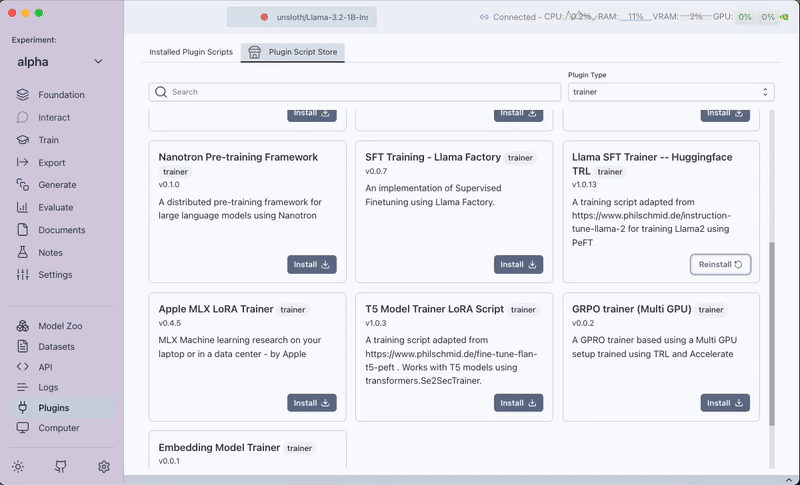Reinstall the Llama SFT Trainer plugin
Image resolution: width=800 pixels, height=485 pixels.
coord(720,265)
